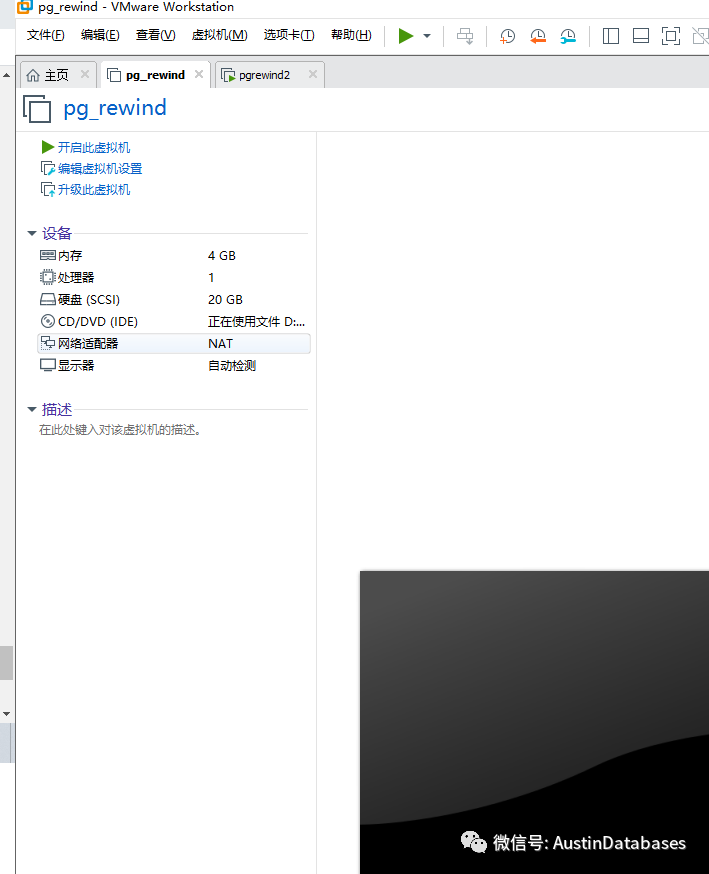709x874 pixels.
Task: Click the send Ctrl+Alt+Del toolbar icon
Action: [465, 36]
